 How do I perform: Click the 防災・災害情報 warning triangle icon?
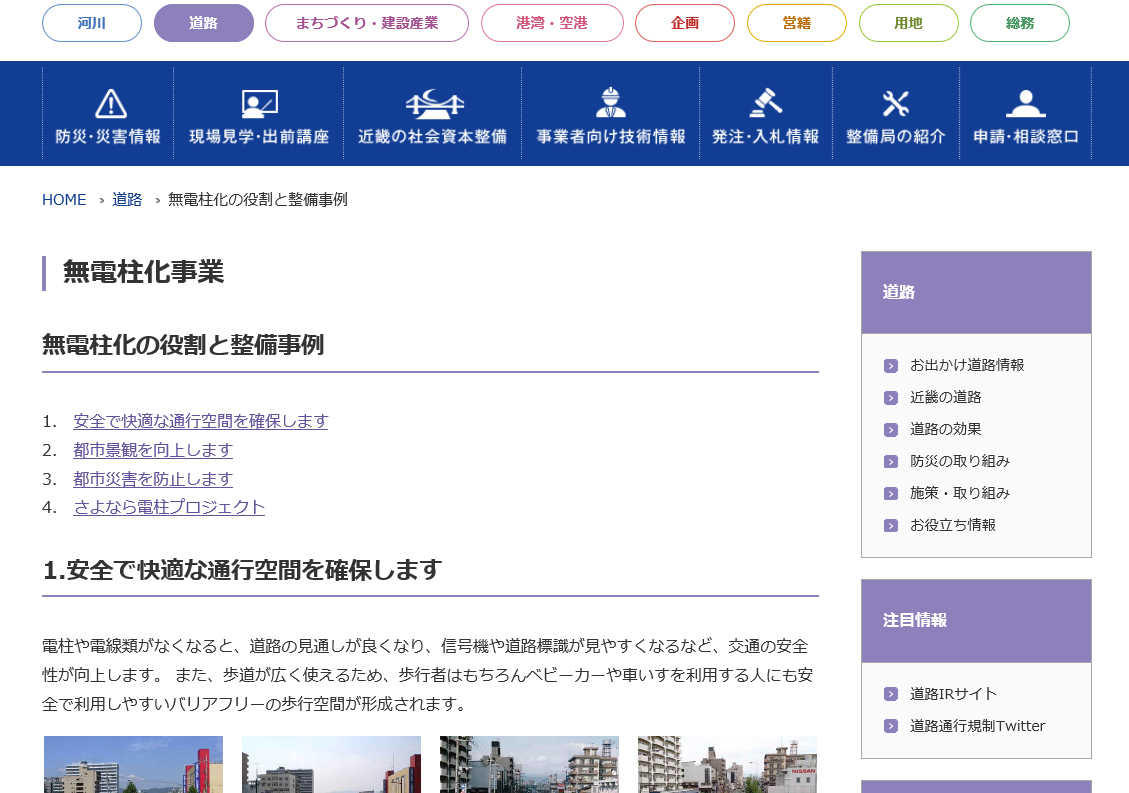[x=111, y=104]
